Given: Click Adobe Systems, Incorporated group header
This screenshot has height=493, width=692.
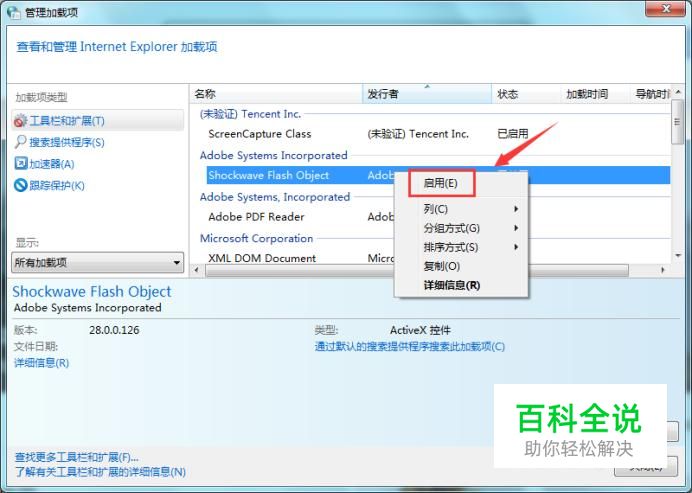Looking at the screenshot, I should 275,197.
